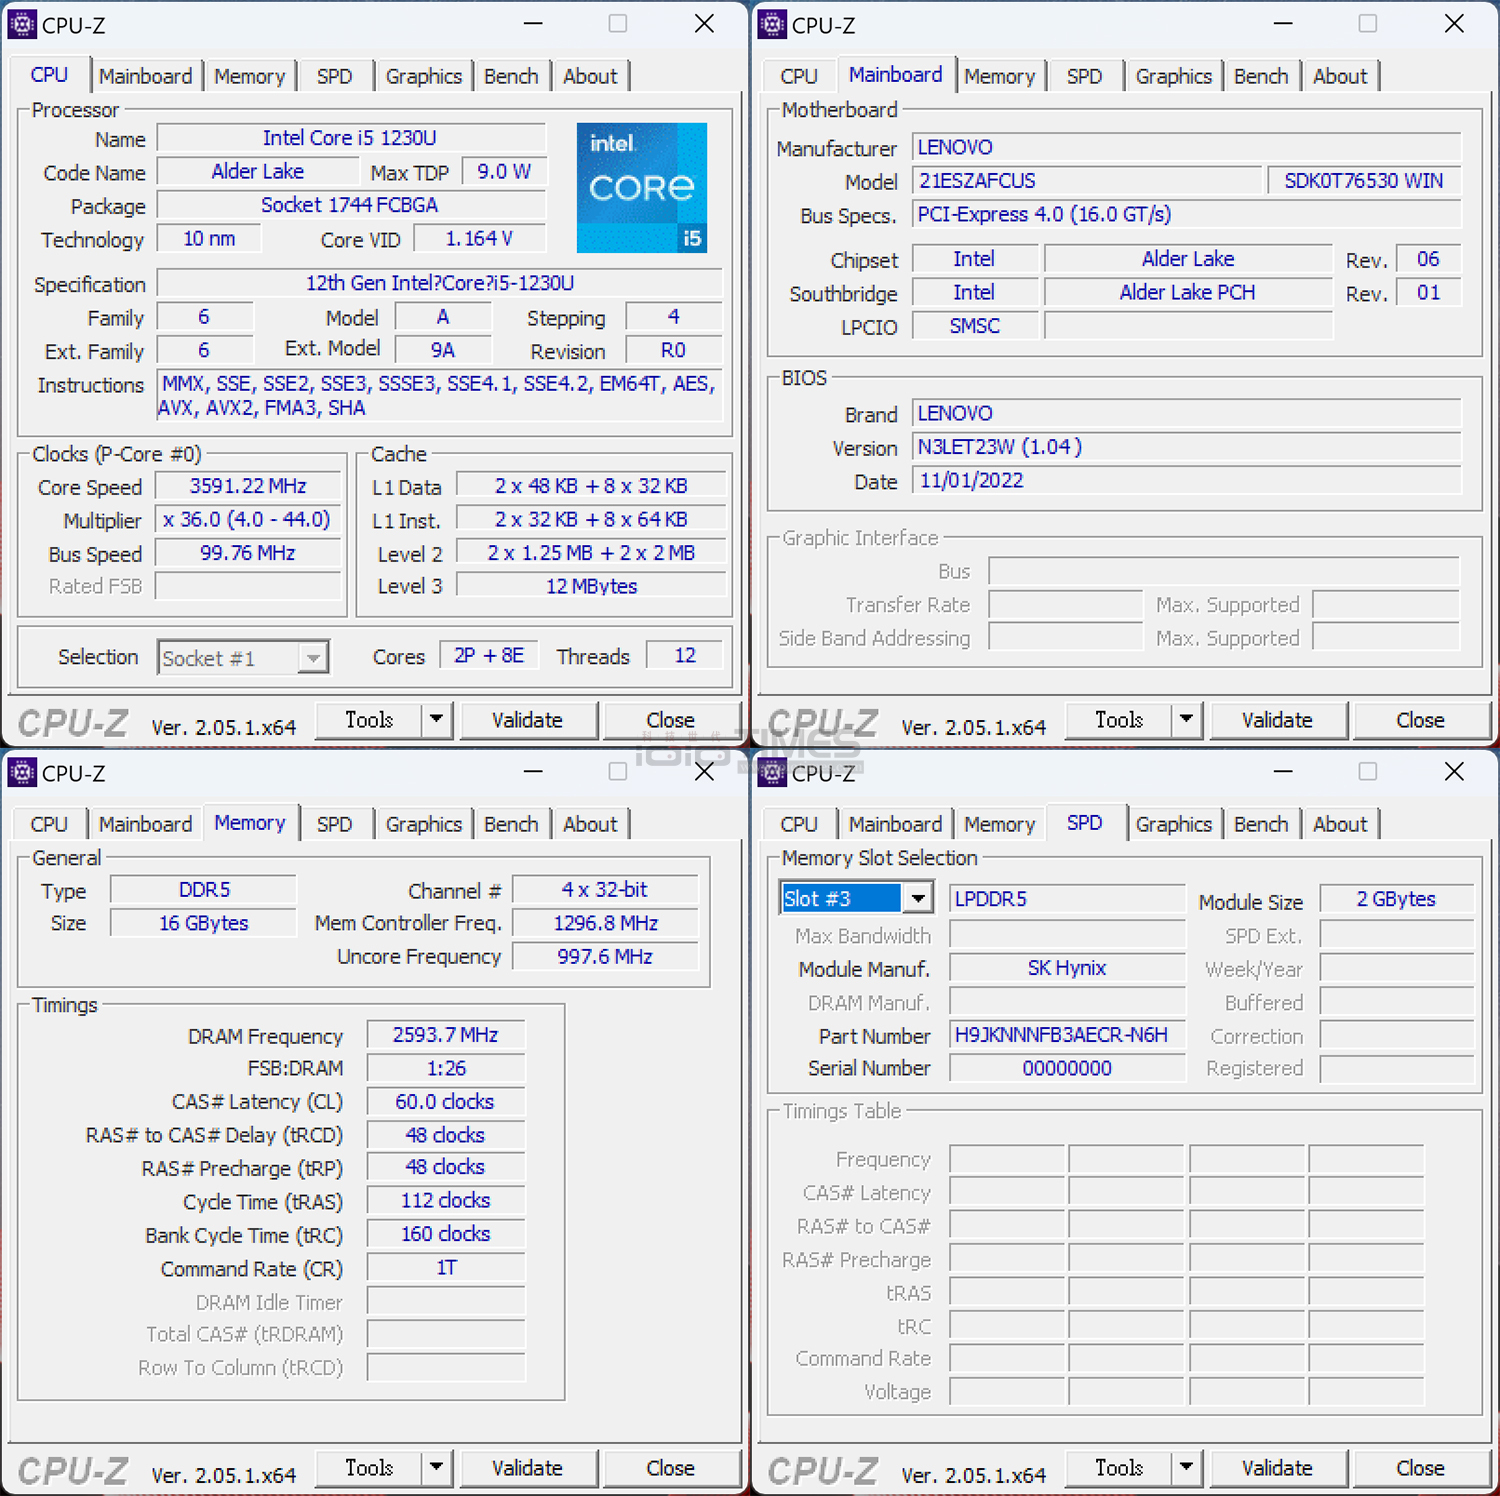Image resolution: width=1500 pixels, height=1496 pixels.
Task: Click the motherboard model 21ESZAFCUS
Action: [x=1086, y=181]
